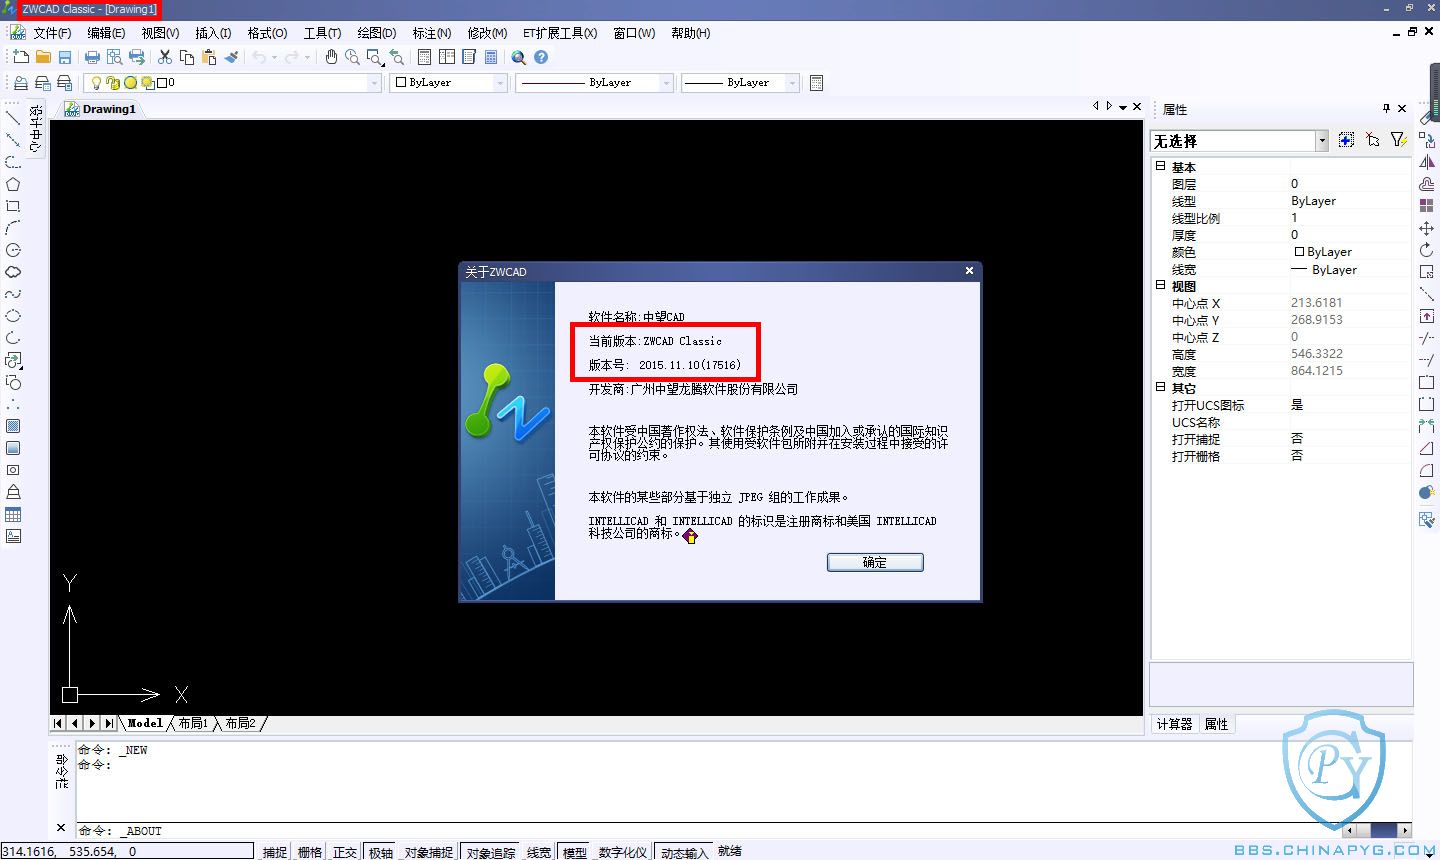Click the Mirror tool in the right toolbar

[1427, 162]
